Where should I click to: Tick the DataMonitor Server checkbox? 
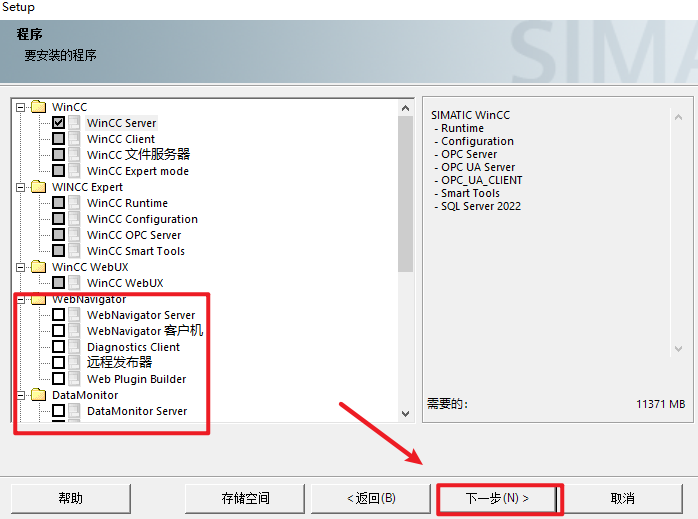point(59,411)
